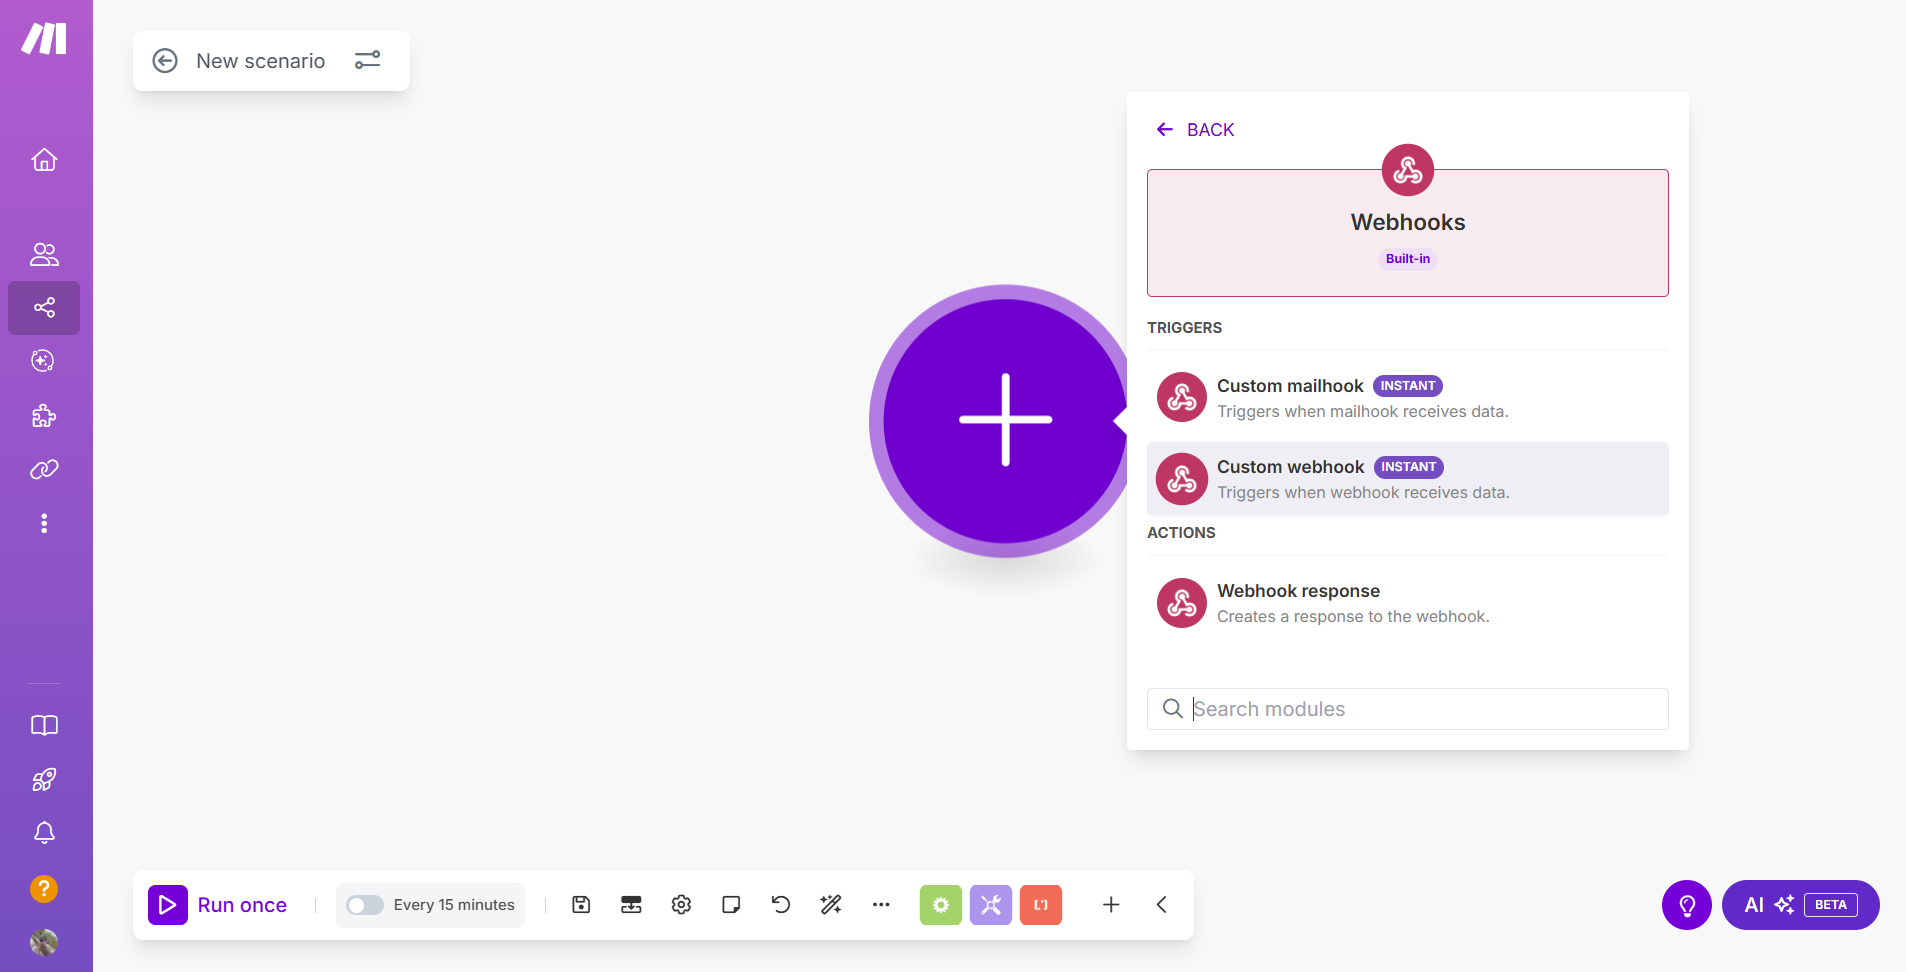The width and height of the screenshot is (1906, 972).
Task: Open the Scenarios share icon in sidebar
Action: click(44, 308)
